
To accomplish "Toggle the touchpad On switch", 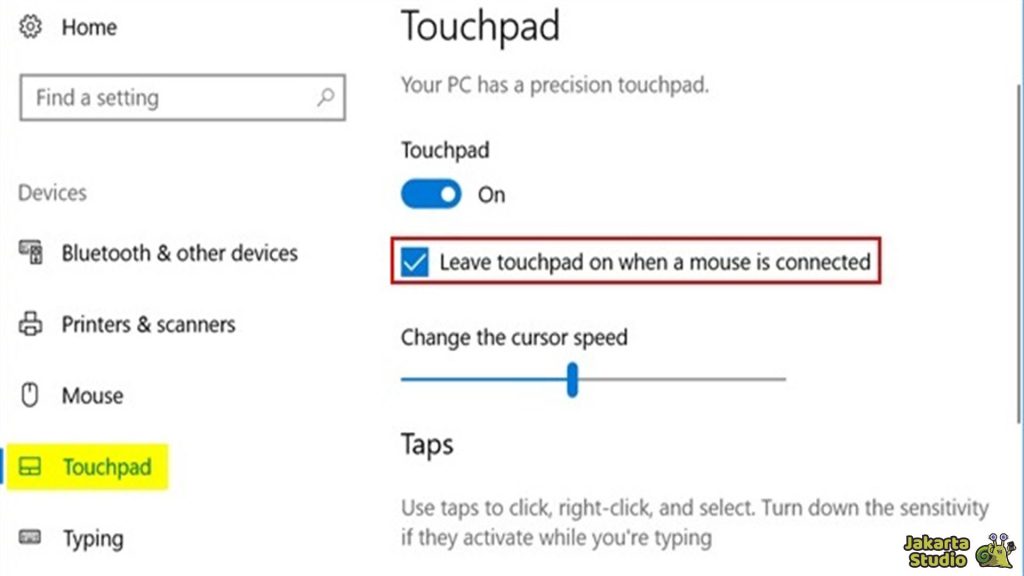I will click(430, 194).
